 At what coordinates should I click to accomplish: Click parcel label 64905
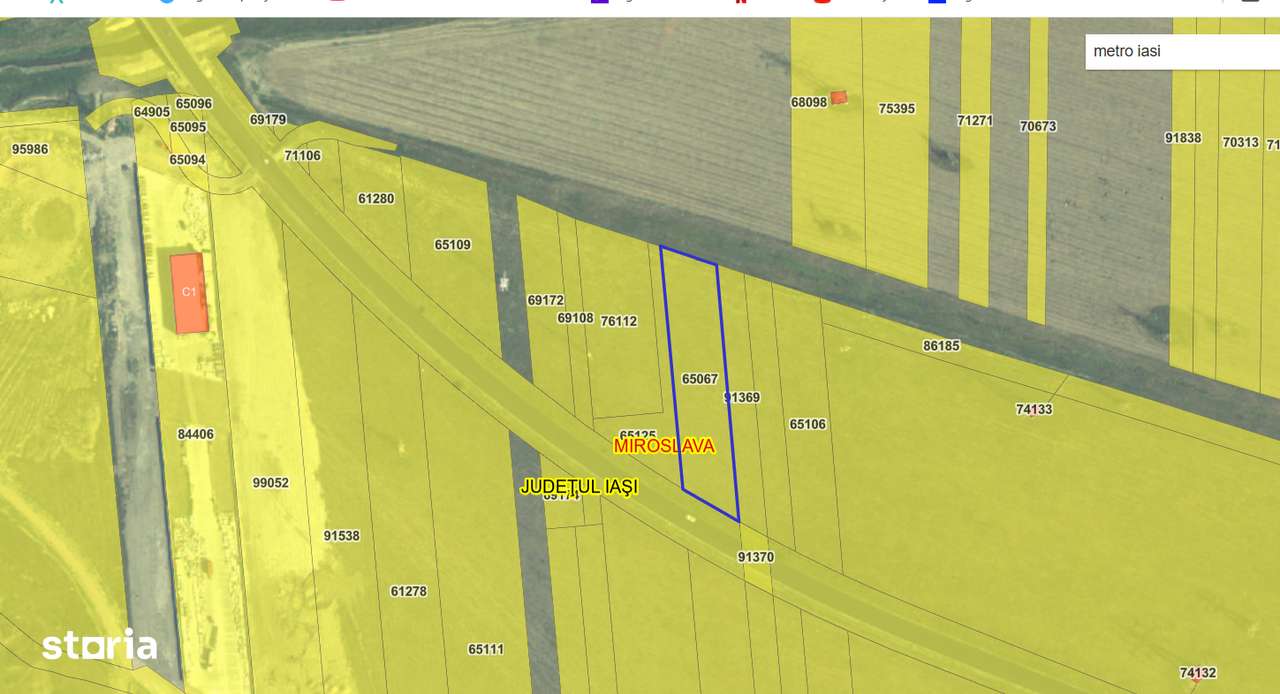152,112
